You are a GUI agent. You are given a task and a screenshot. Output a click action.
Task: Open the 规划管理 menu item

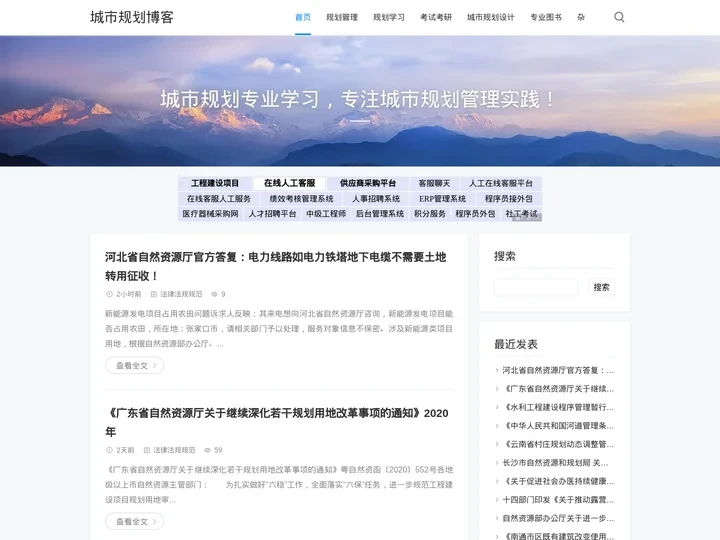click(342, 17)
